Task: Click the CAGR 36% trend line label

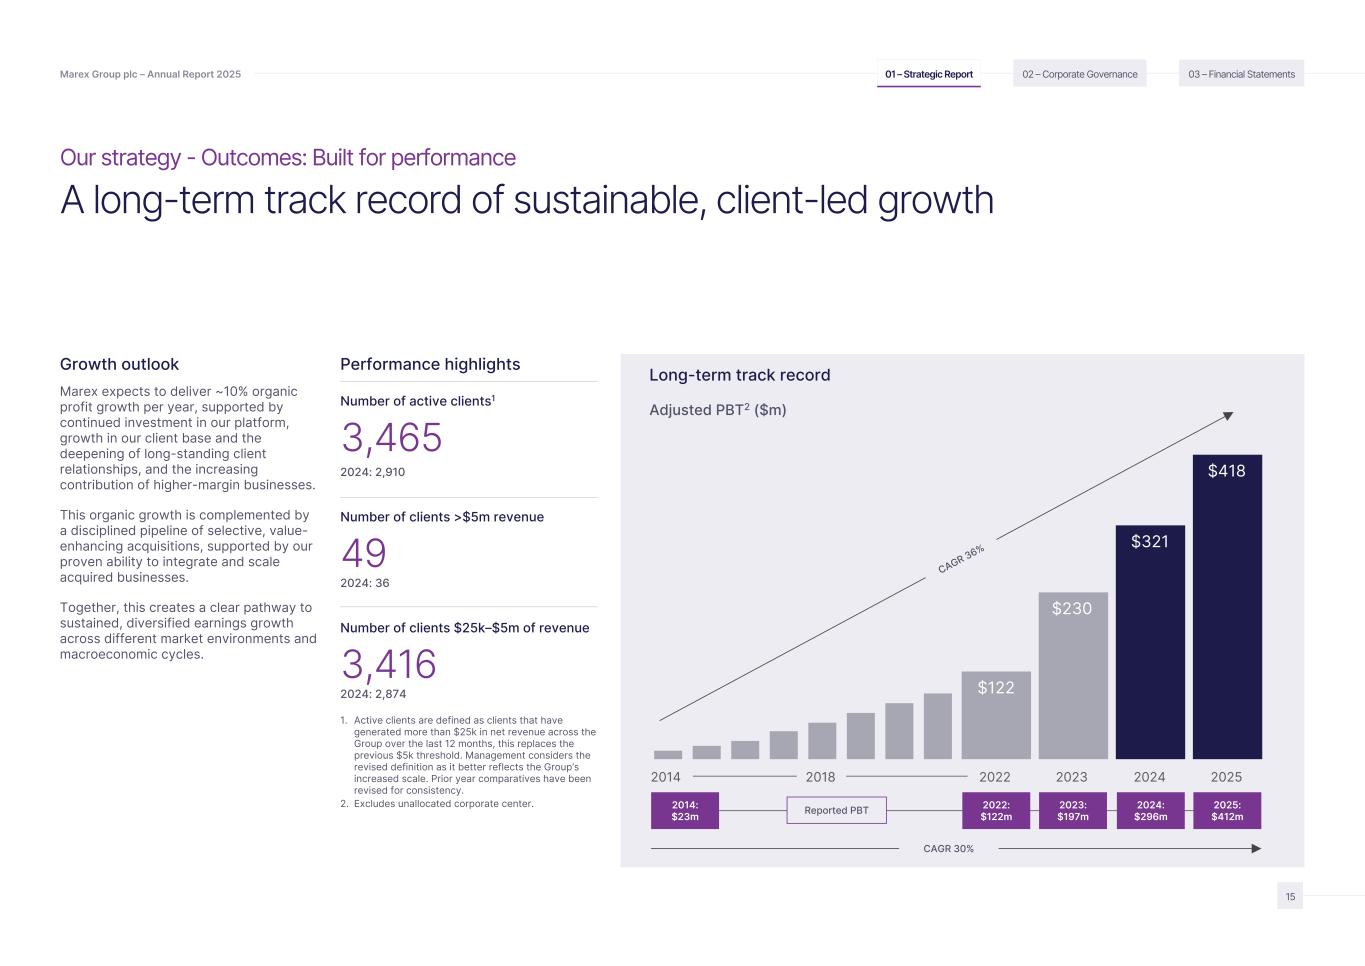Action: pyautogui.click(x=961, y=559)
